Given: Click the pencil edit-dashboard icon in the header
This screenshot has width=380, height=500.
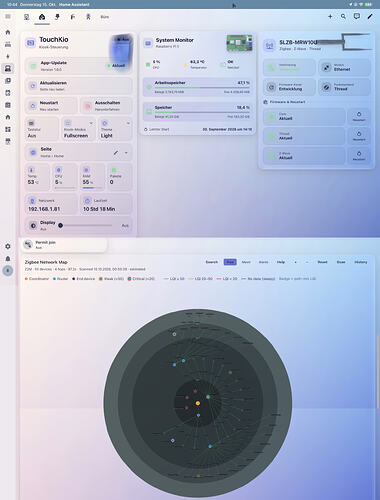Looking at the screenshot, I should pyautogui.click(x=370, y=16).
